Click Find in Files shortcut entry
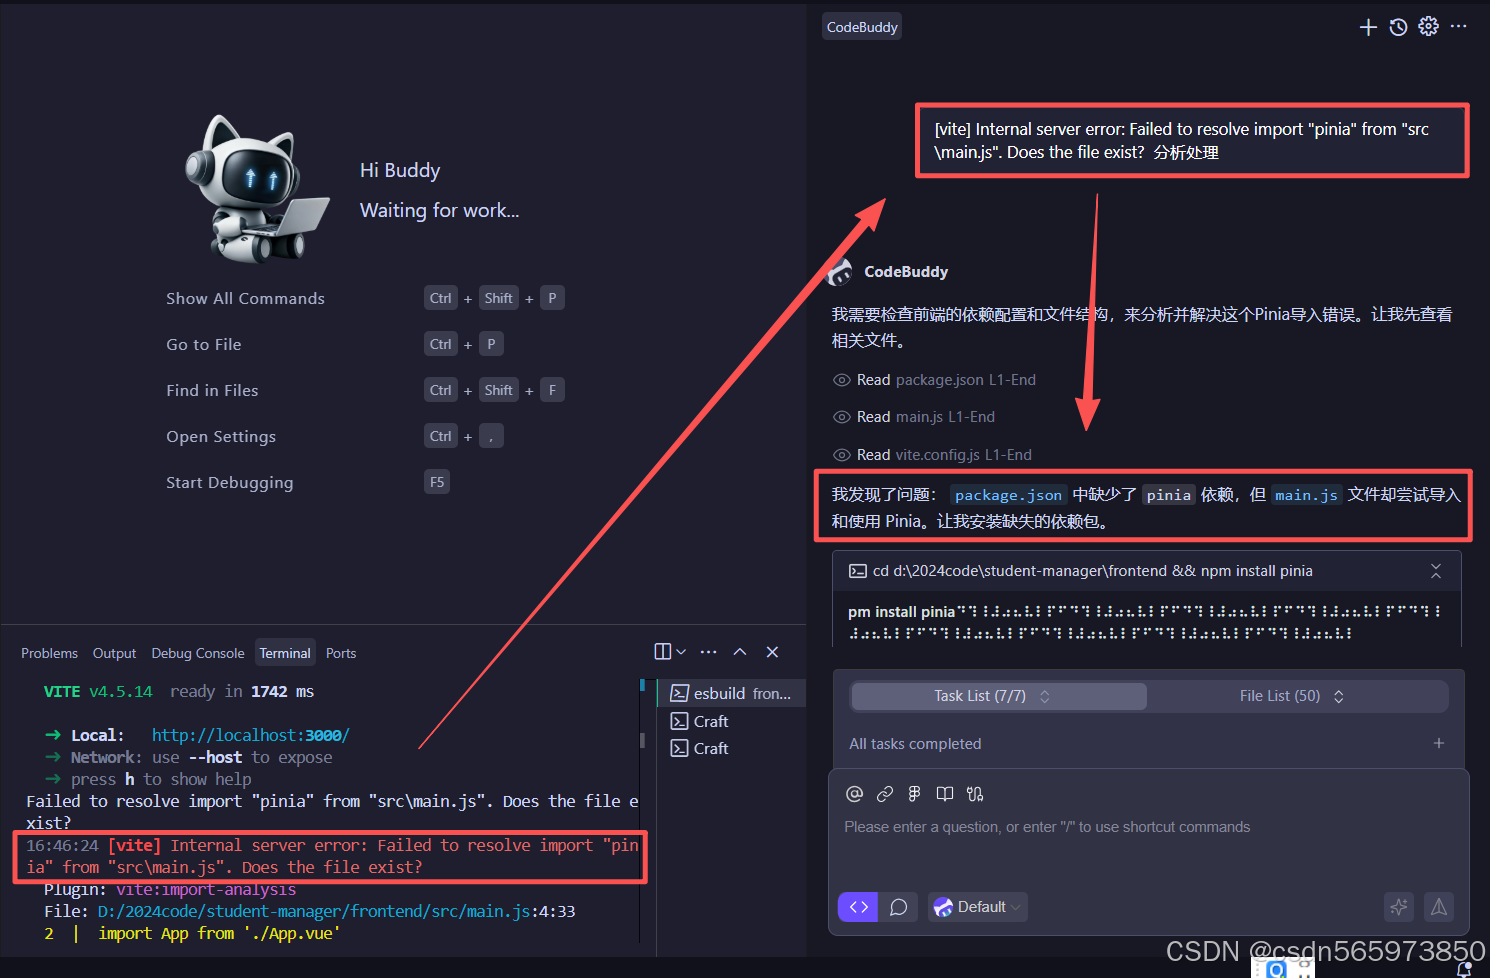The image size is (1490, 978). [212, 390]
